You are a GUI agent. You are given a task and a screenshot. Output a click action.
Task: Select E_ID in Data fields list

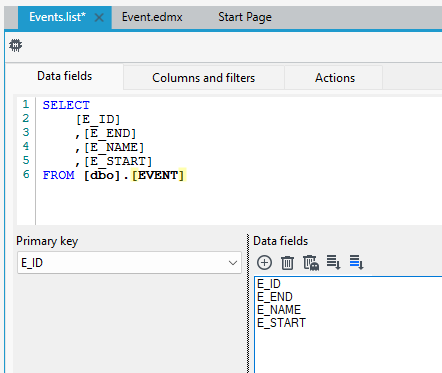point(269,284)
